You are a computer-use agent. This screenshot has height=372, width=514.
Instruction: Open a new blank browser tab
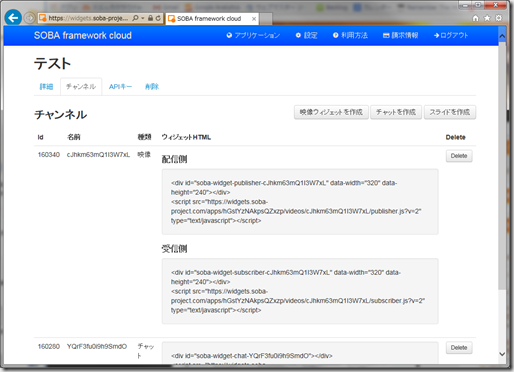[266, 19]
